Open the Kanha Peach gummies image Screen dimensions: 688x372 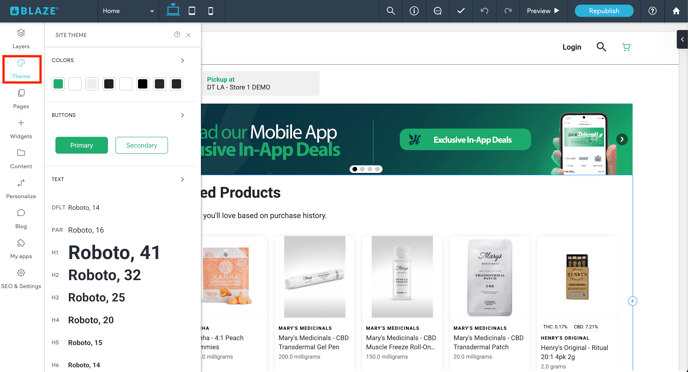[227, 277]
